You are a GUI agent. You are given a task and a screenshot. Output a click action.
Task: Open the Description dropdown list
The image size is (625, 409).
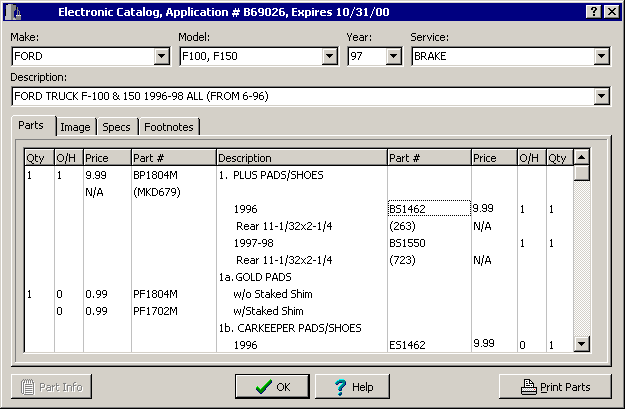click(x=601, y=96)
